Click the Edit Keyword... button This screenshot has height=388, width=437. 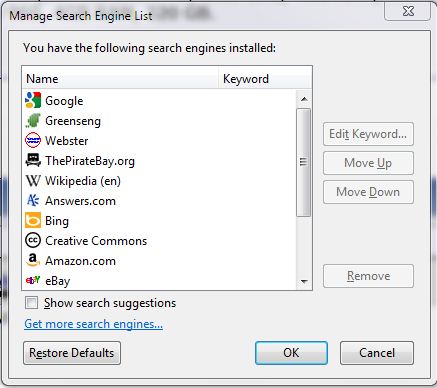click(368, 134)
